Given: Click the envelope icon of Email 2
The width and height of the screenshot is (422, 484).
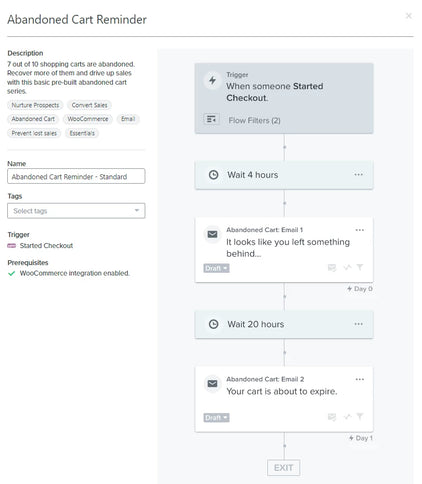Looking at the screenshot, I should [212, 384].
